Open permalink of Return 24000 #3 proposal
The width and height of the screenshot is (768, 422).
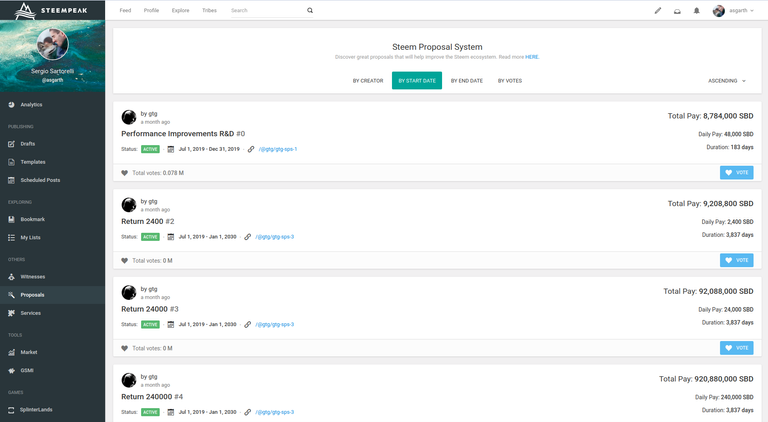coord(275,325)
